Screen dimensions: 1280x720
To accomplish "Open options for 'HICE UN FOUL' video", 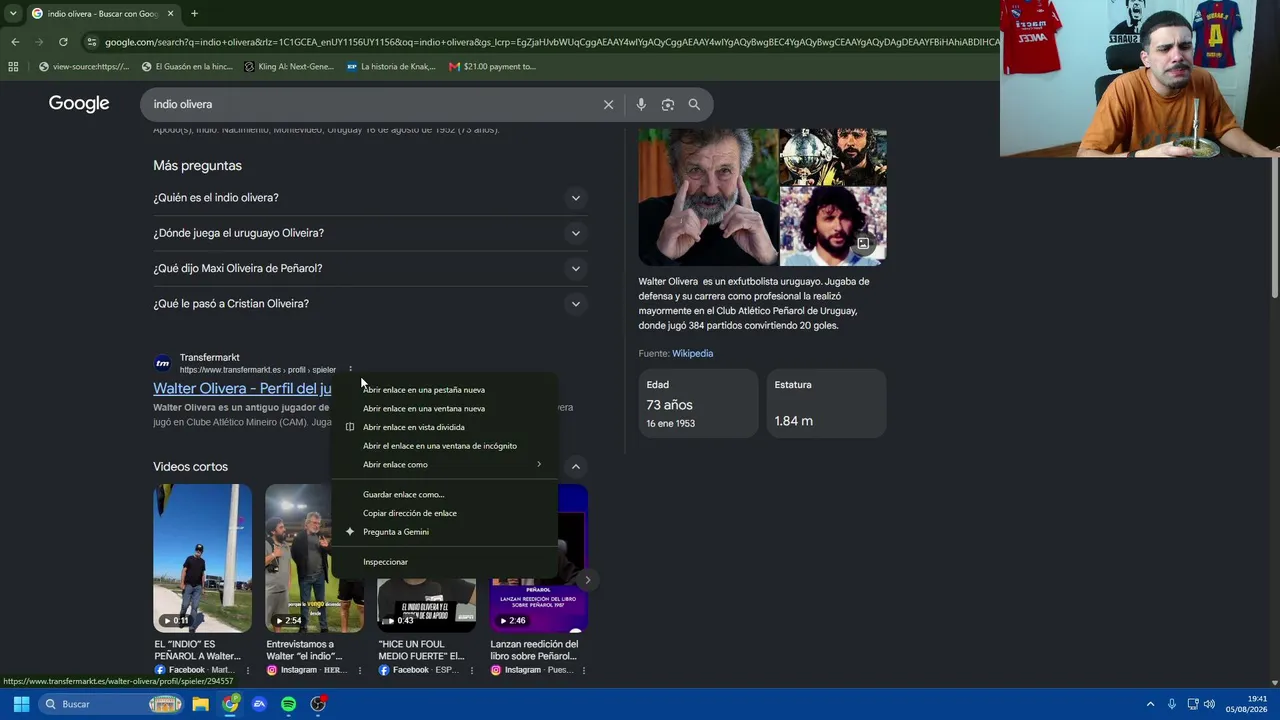I will pos(472,670).
